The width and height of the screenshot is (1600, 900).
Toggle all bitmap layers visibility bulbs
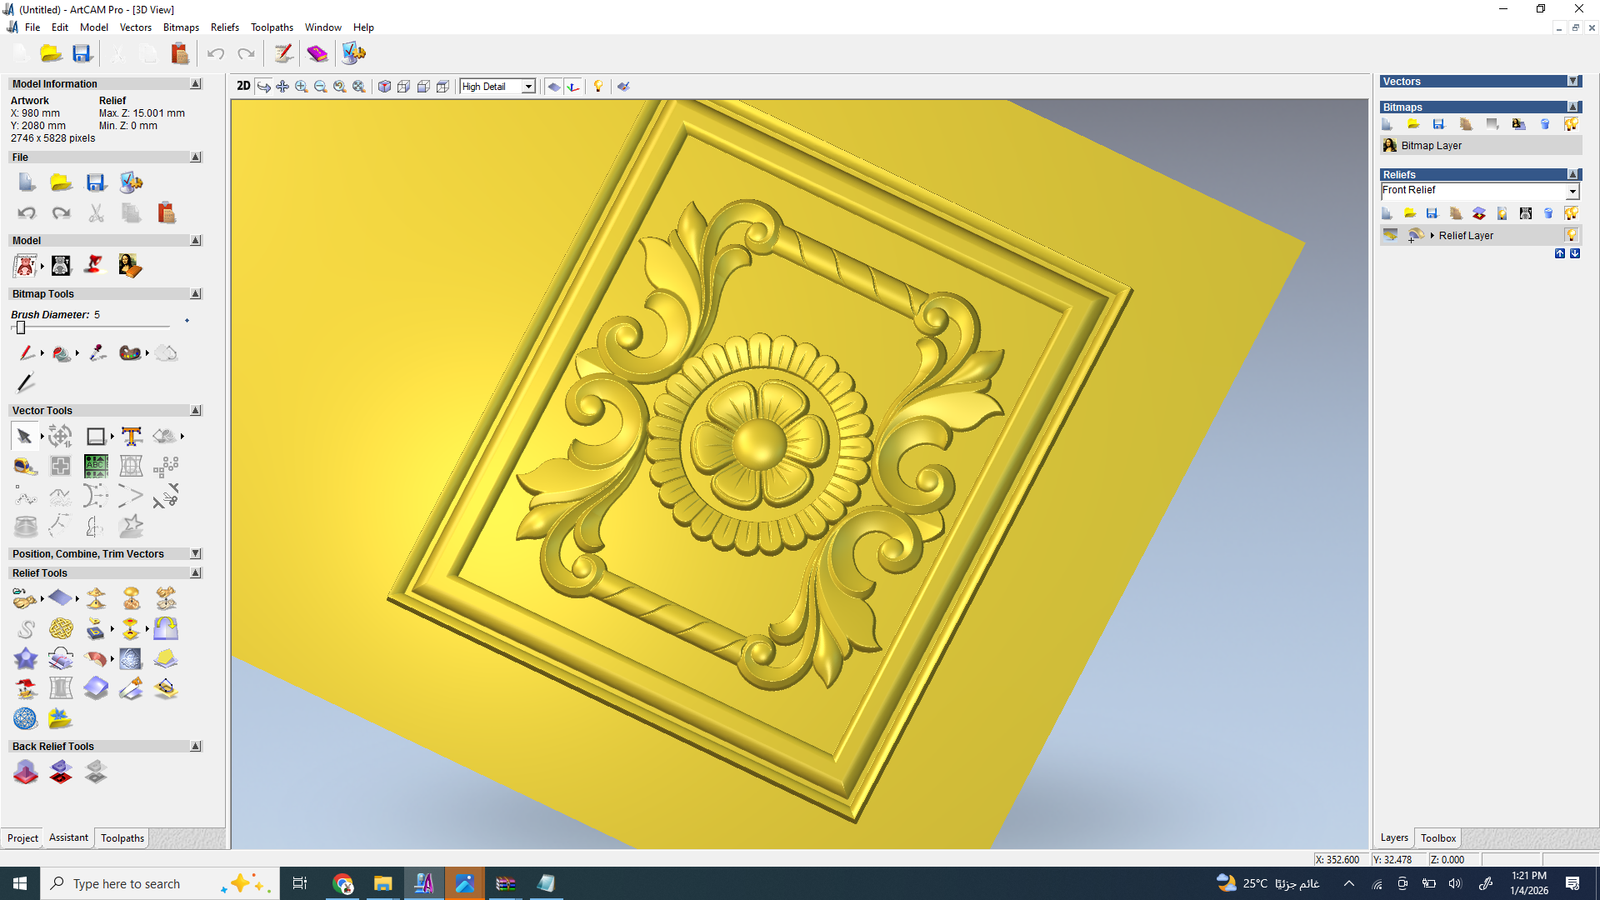click(1571, 124)
